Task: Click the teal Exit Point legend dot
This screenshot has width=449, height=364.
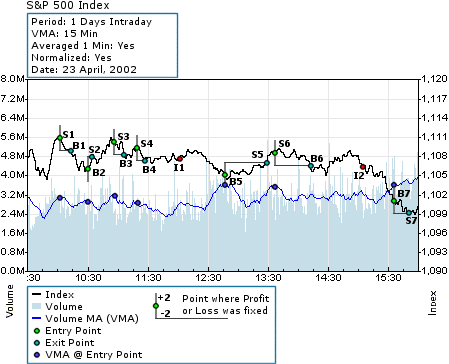Action: tap(37, 343)
